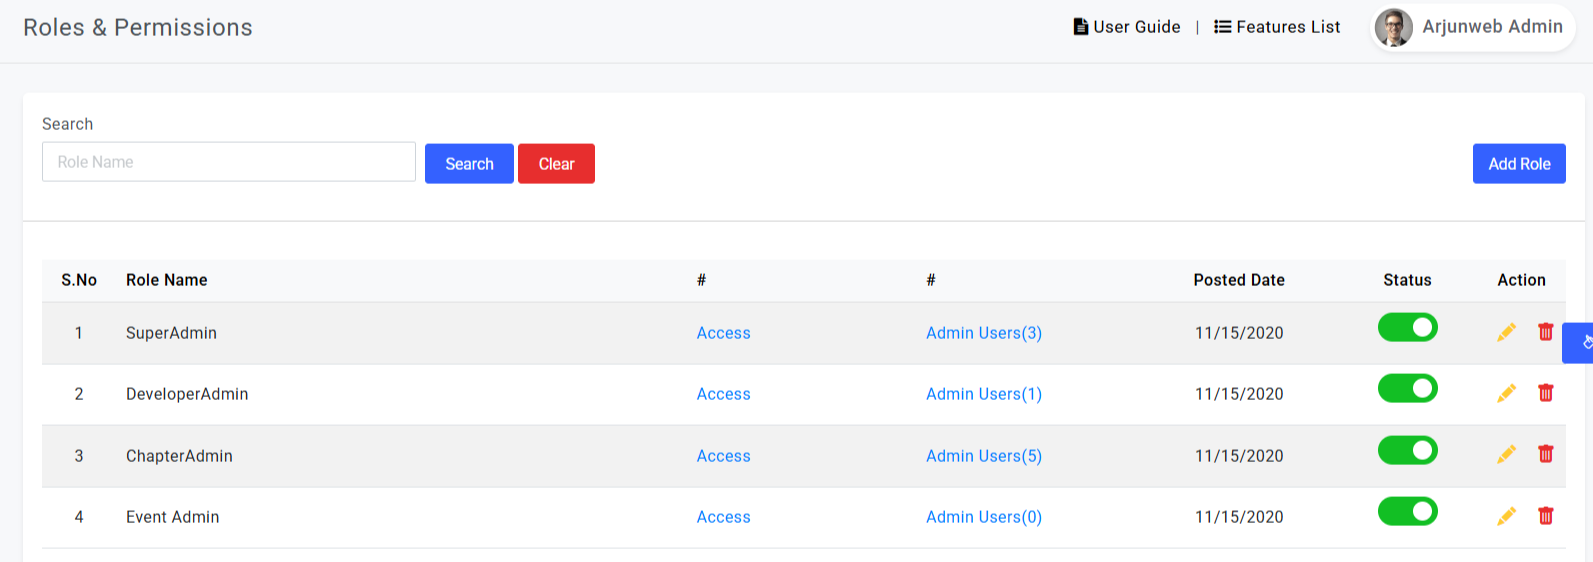The image size is (1593, 562).
Task: Click the red Clear button
Action: 556,164
